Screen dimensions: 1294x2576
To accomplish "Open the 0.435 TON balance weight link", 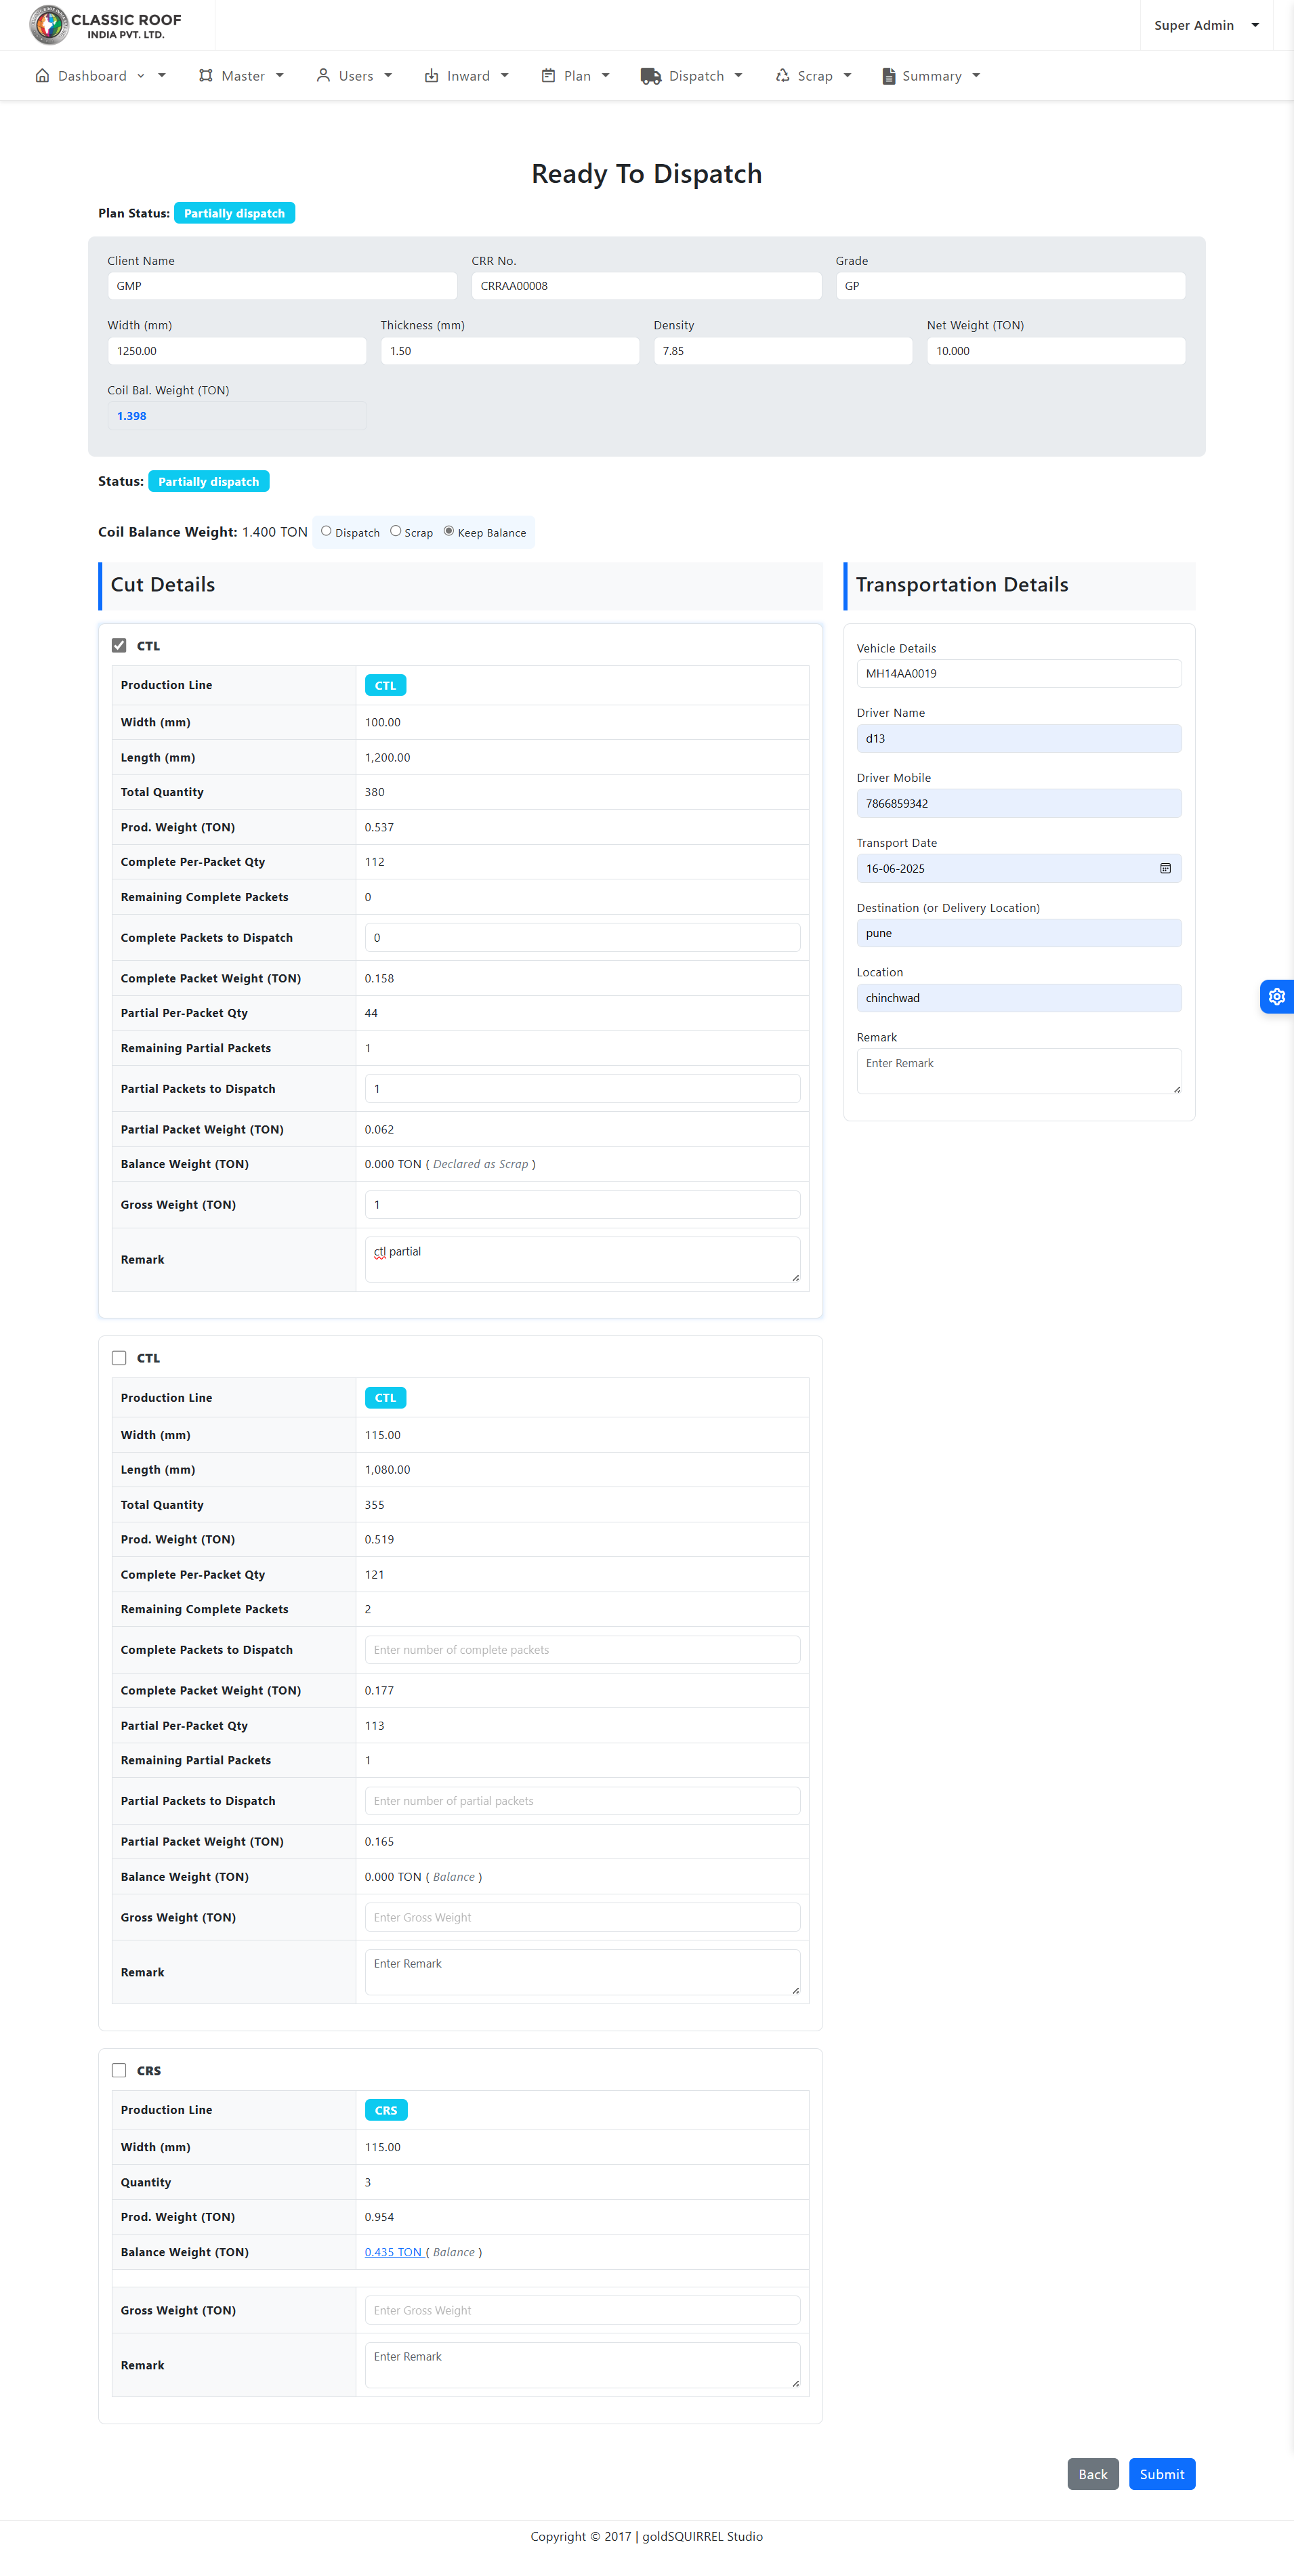I will click(x=393, y=2252).
